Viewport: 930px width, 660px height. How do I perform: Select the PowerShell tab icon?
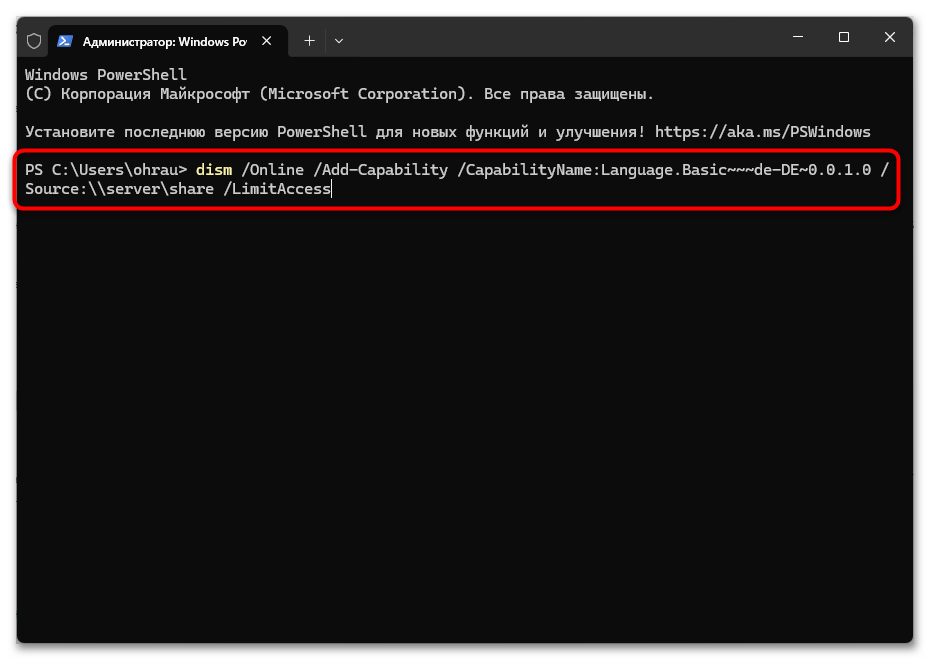(x=65, y=41)
